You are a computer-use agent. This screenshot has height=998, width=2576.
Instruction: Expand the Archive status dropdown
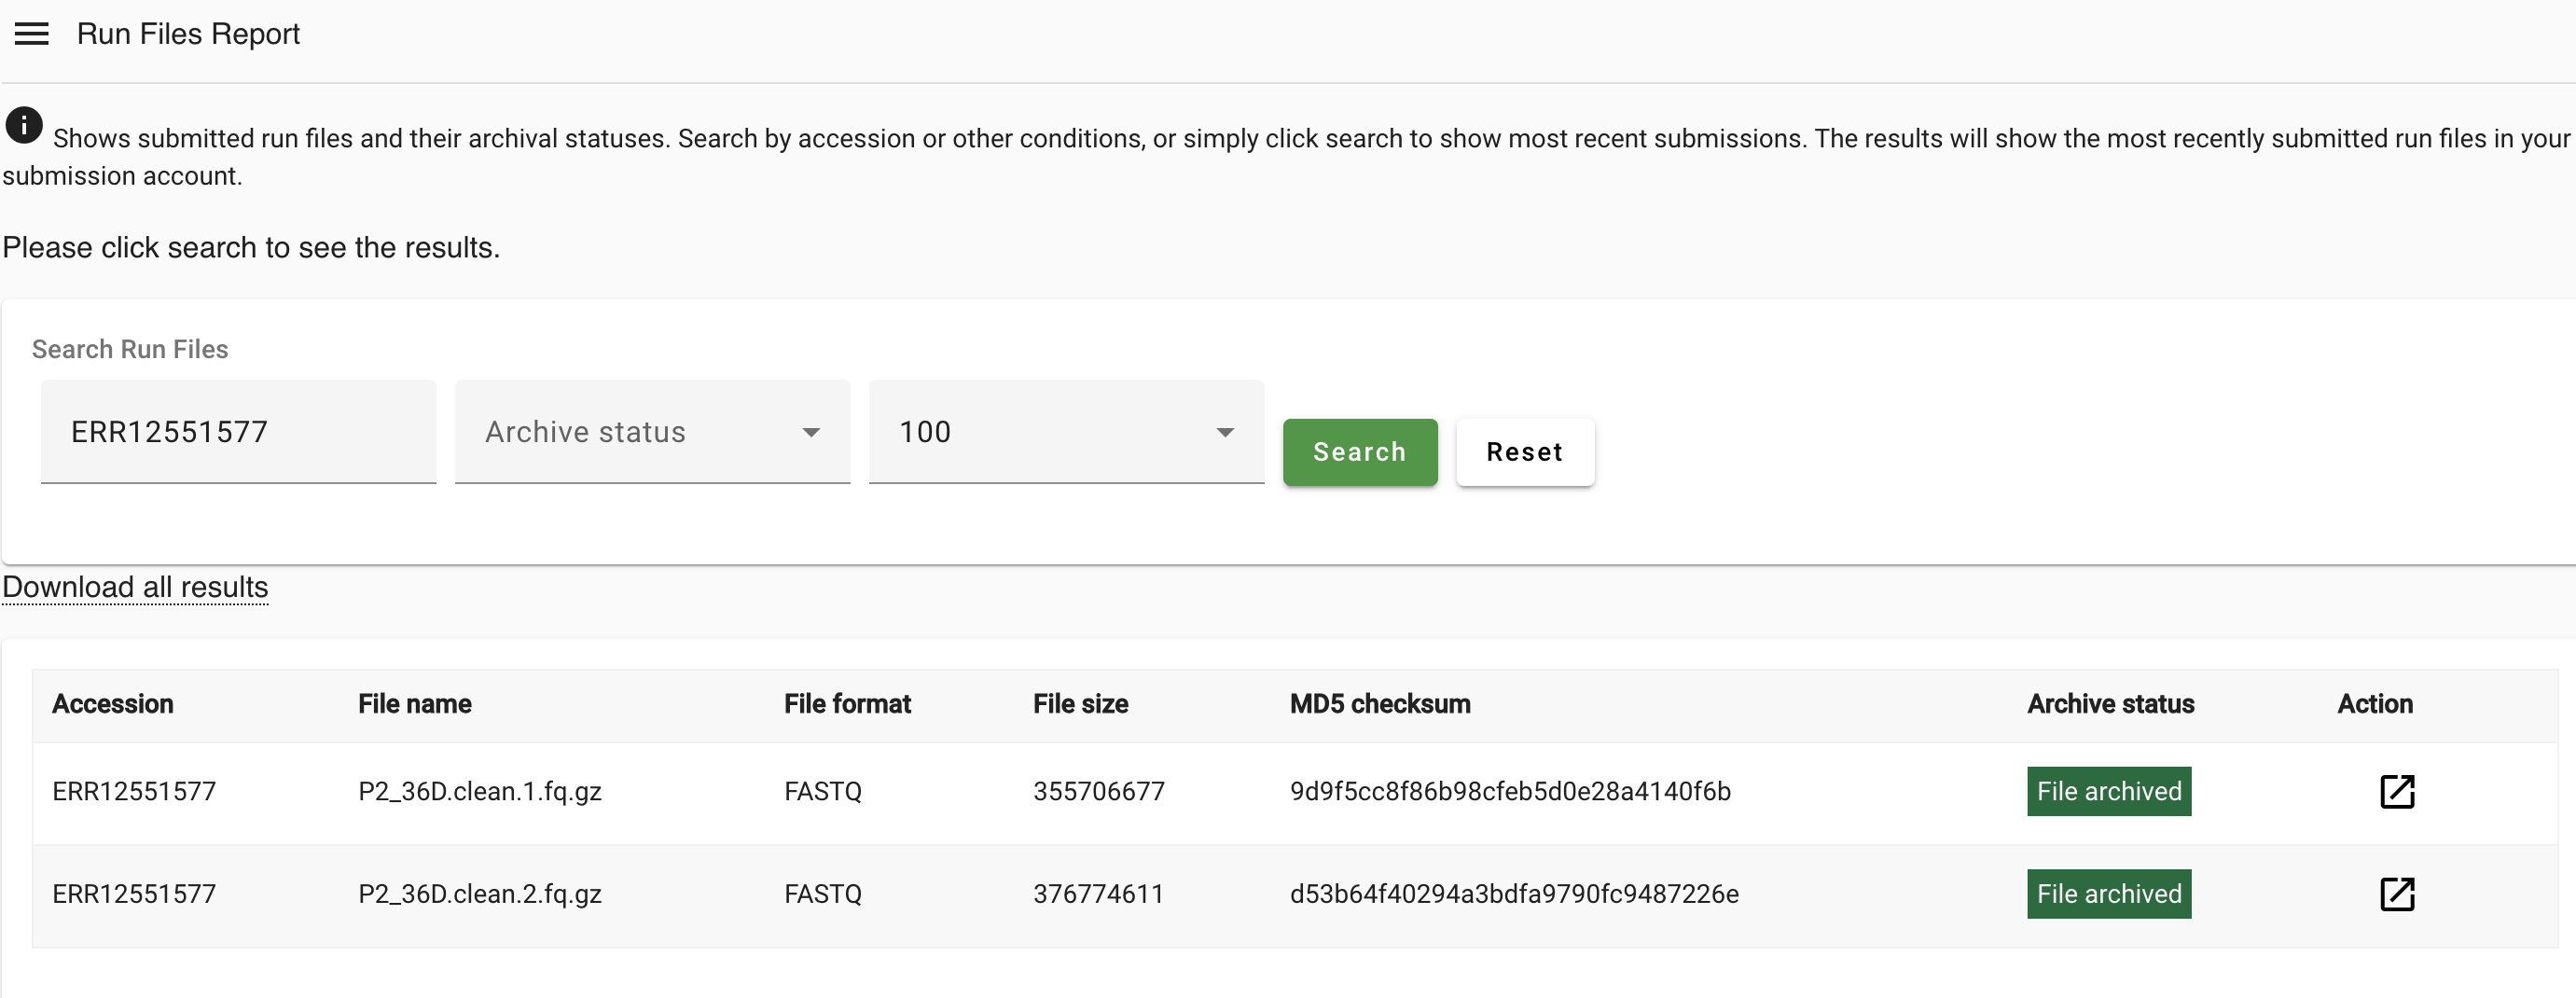[652, 432]
